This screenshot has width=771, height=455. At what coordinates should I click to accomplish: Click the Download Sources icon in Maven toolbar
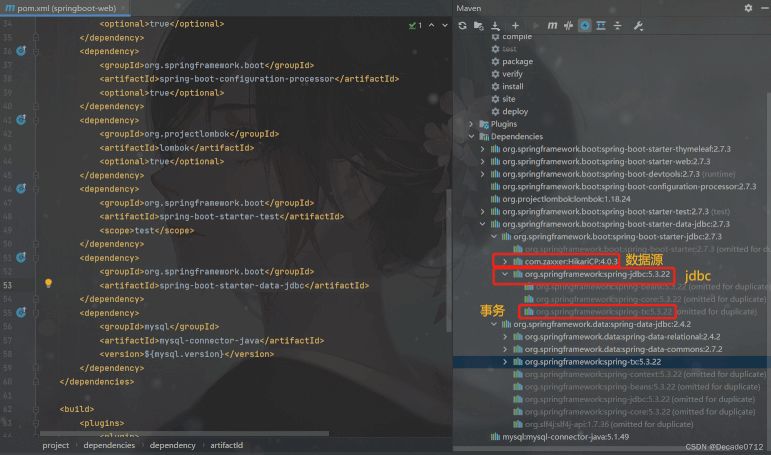point(495,25)
